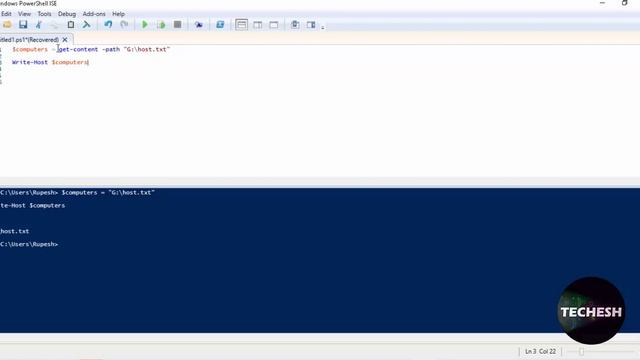
Task: Click the te-Host $computers console line
Action: click(x=33, y=205)
